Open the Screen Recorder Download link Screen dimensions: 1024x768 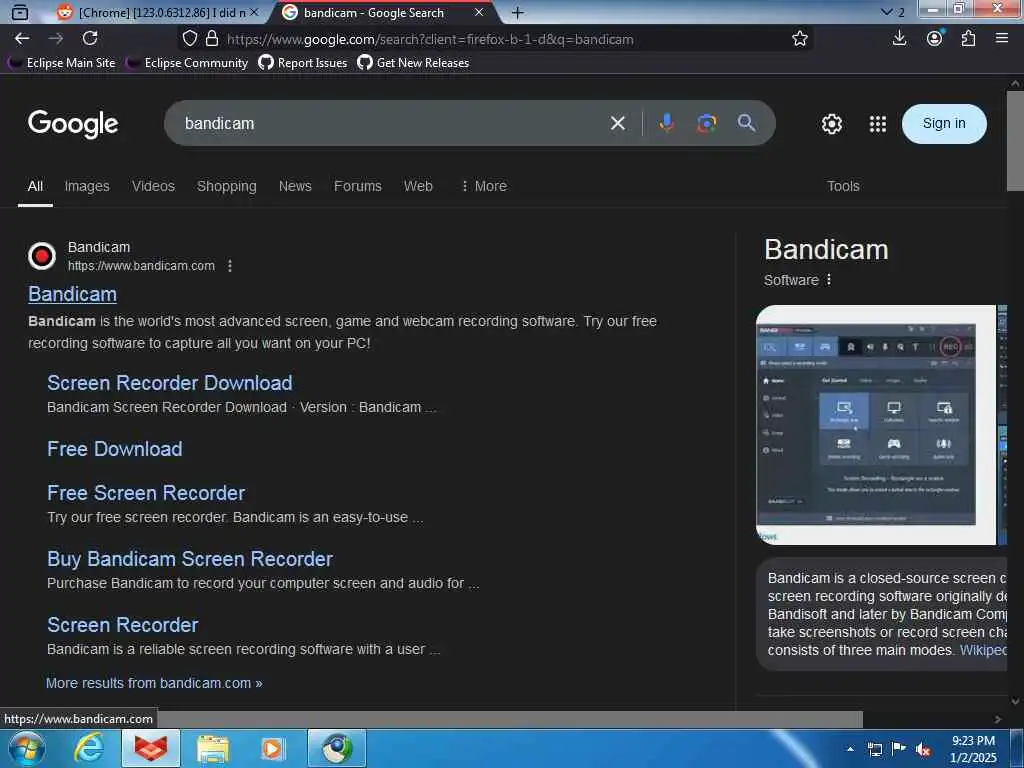[170, 383]
